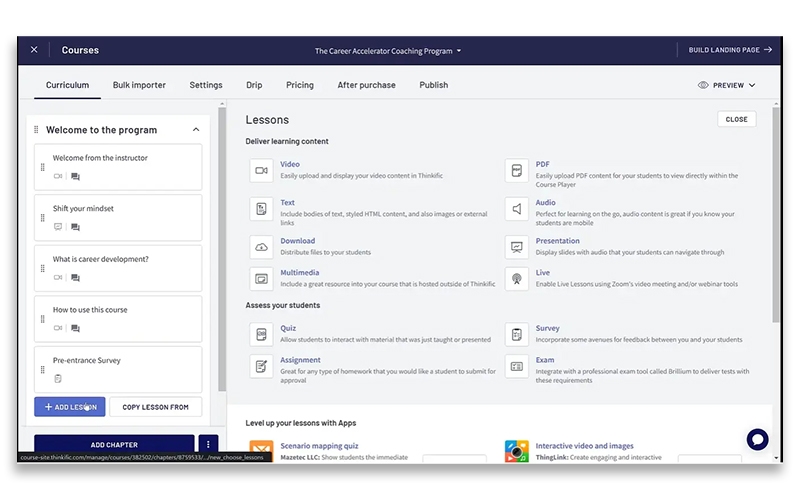Open the Bulk importer tab

tap(139, 85)
